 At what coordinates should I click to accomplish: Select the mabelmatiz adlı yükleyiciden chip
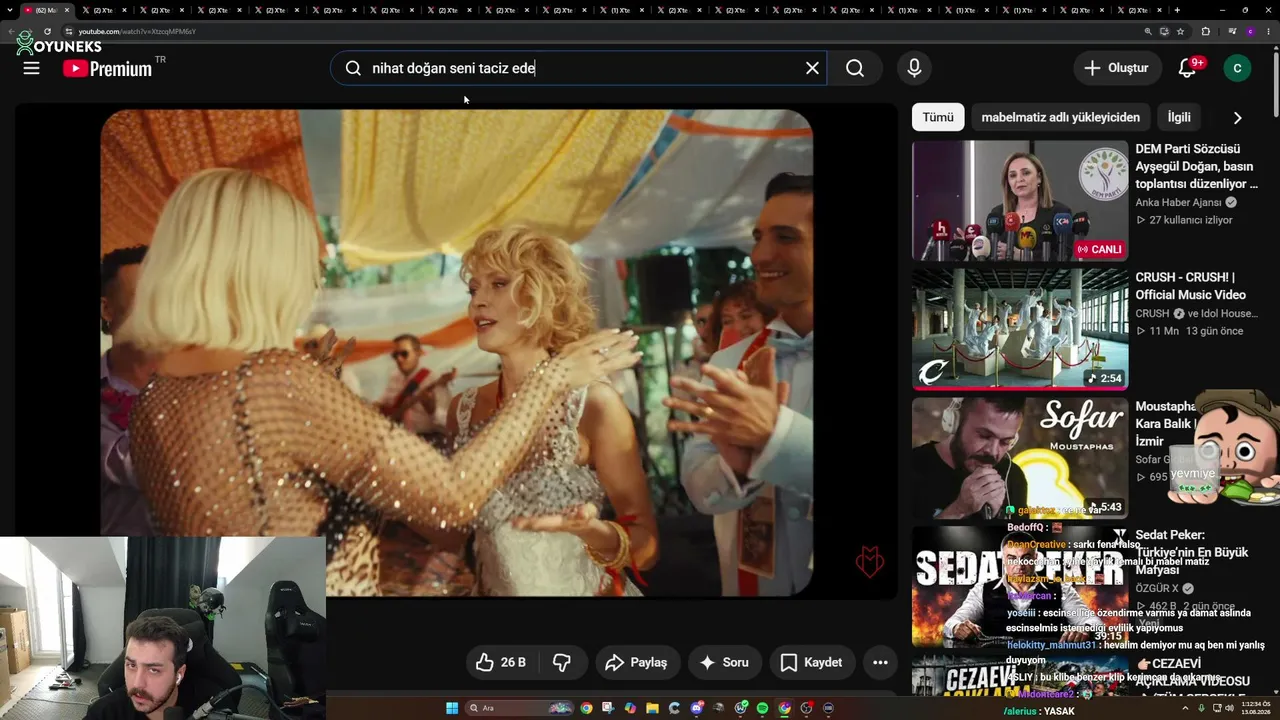(1060, 117)
